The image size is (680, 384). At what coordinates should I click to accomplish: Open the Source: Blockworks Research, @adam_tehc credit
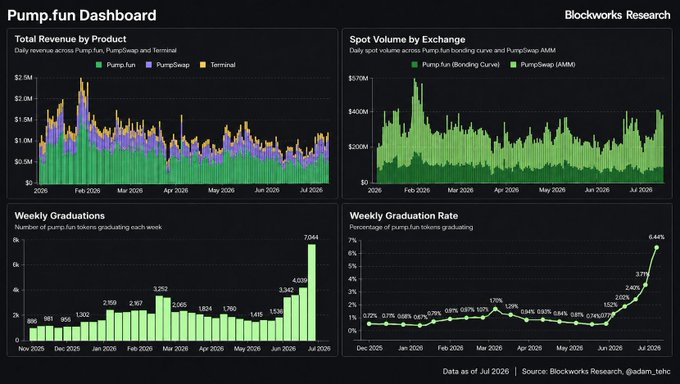pyautogui.click(x=596, y=371)
